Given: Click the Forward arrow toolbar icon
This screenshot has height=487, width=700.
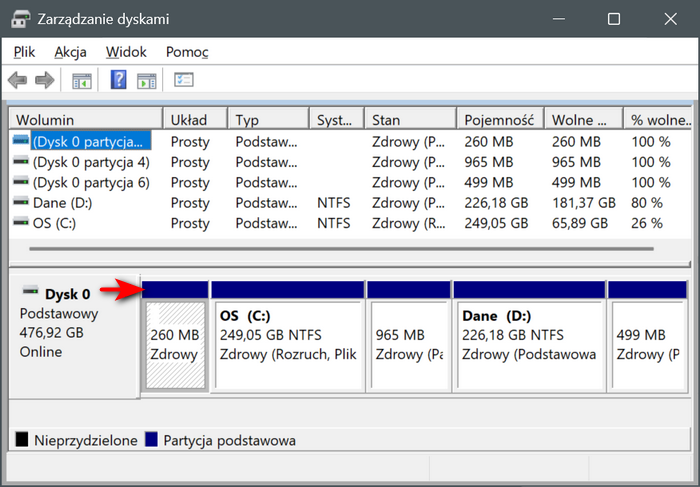Looking at the screenshot, I should (44, 80).
